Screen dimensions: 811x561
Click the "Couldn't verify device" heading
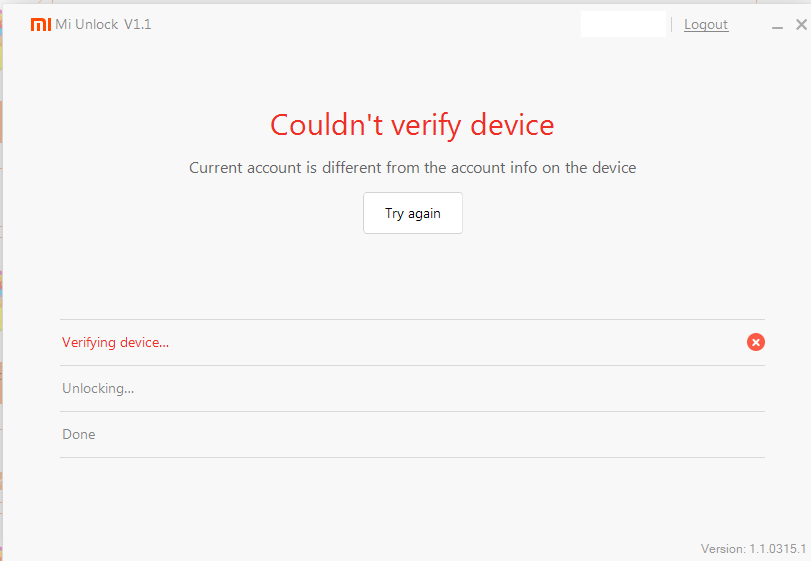coord(412,125)
